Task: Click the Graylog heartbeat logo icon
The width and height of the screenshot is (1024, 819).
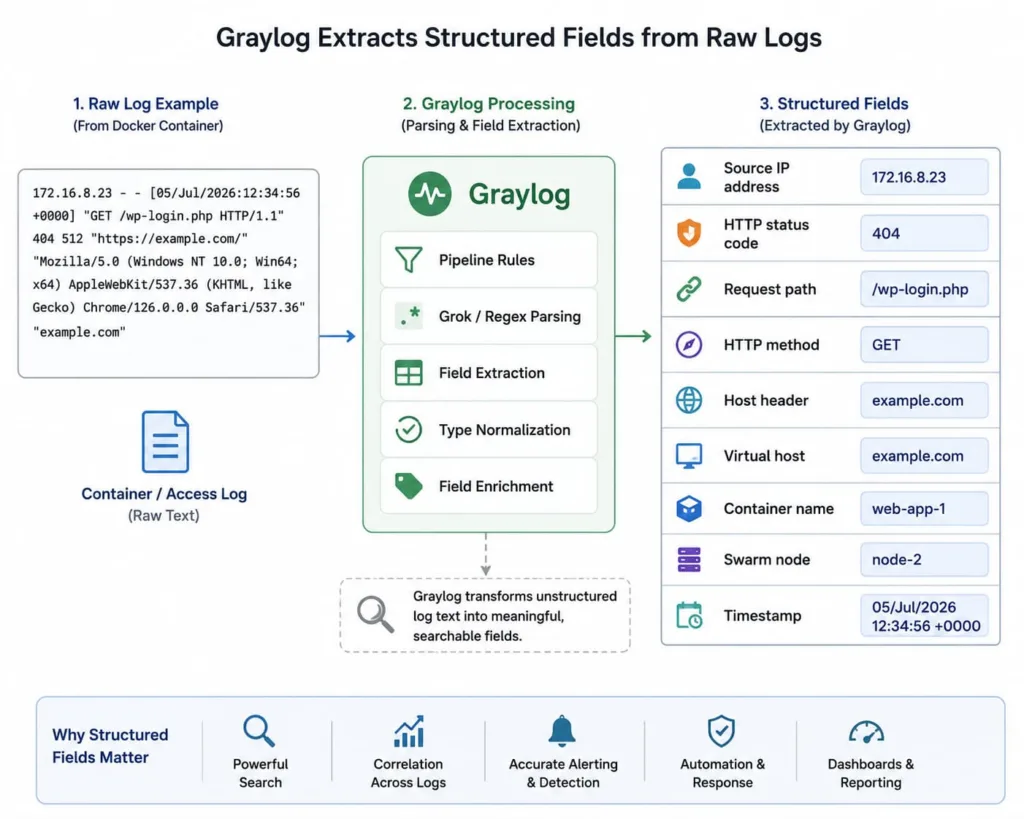Action: click(429, 194)
